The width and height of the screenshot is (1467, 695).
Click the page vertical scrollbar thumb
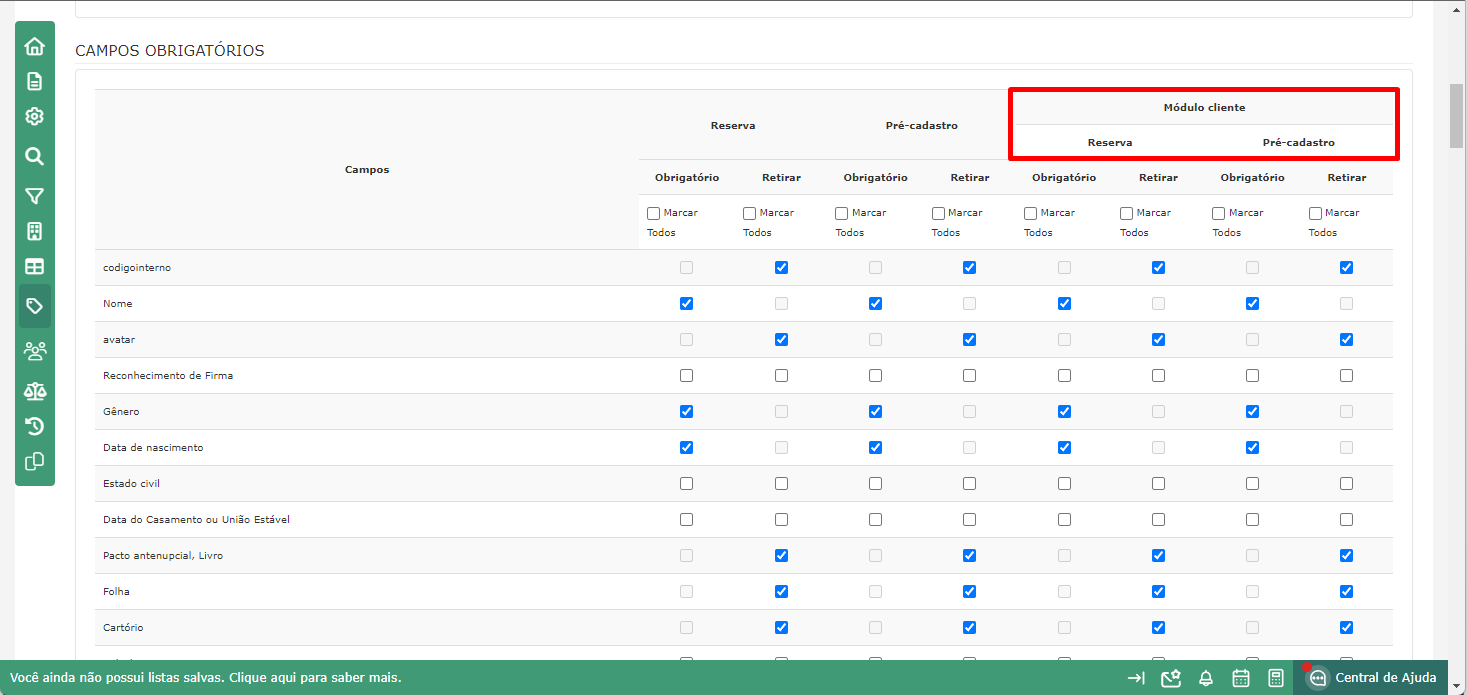pos(1458,116)
